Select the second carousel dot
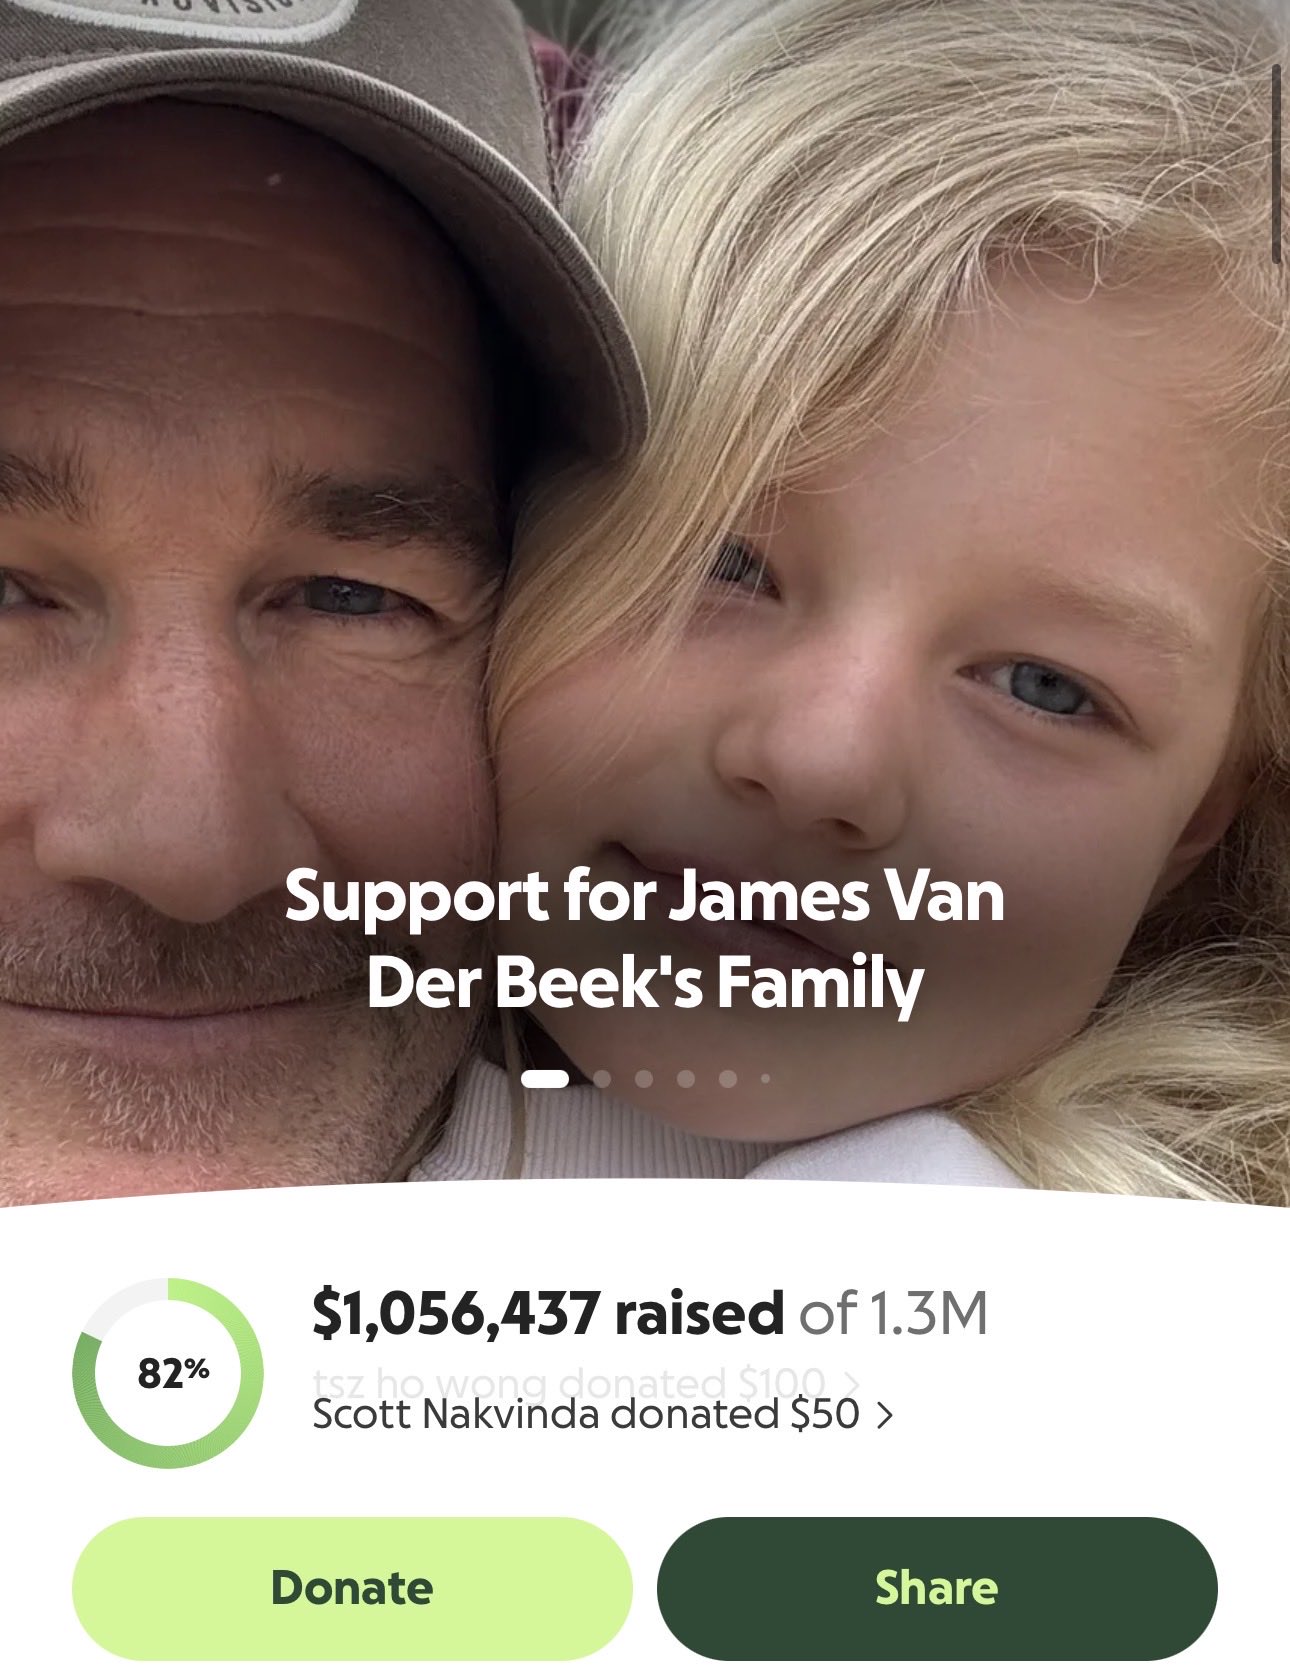The width and height of the screenshot is (1290, 1673). pyautogui.click(x=602, y=1078)
